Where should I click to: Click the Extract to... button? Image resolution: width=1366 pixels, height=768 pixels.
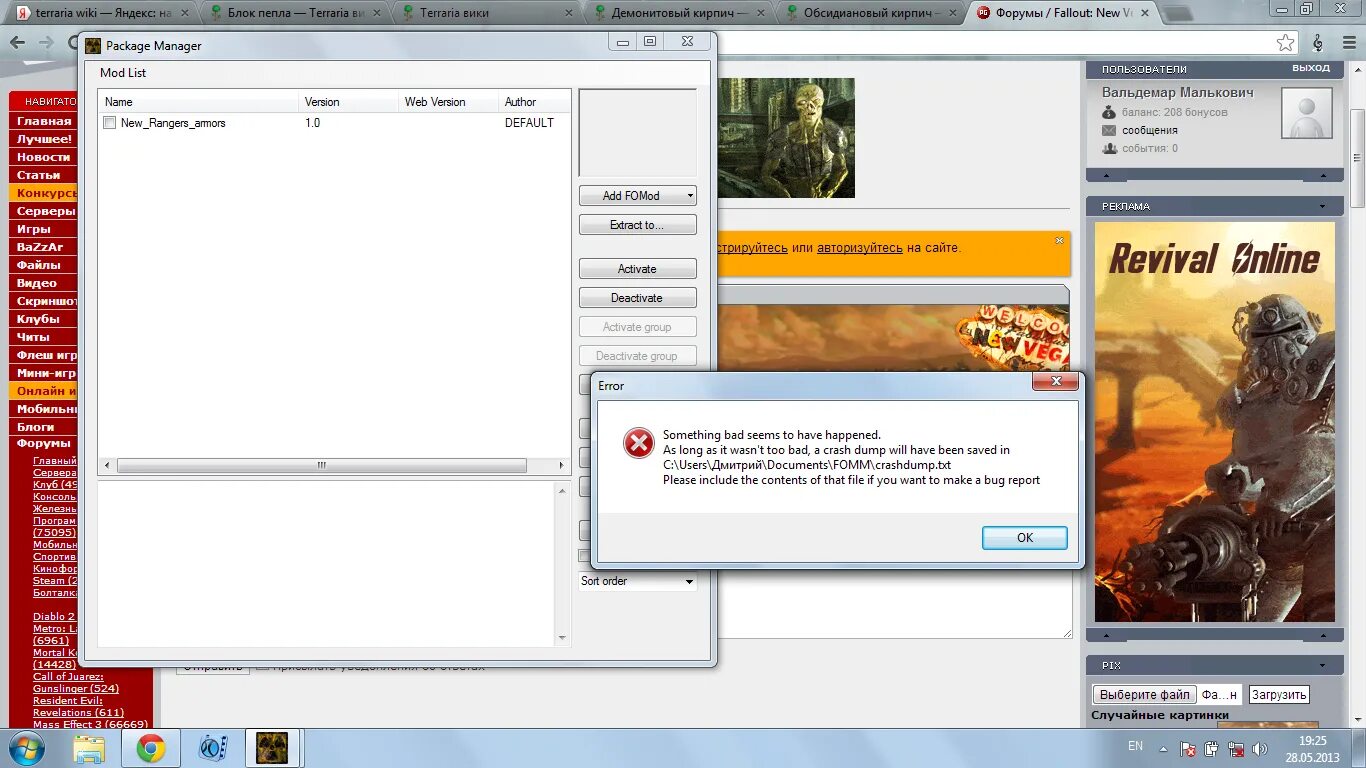[638, 225]
